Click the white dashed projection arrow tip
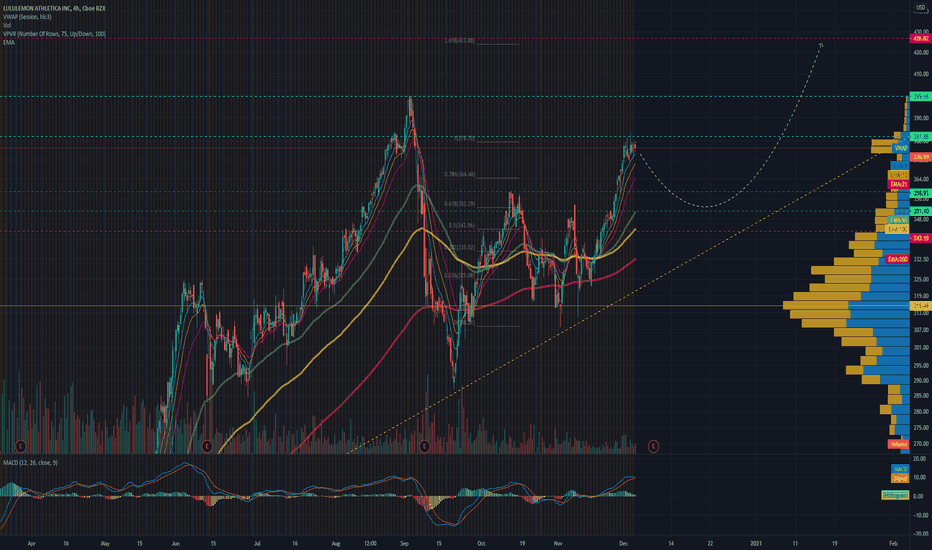 (821, 43)
